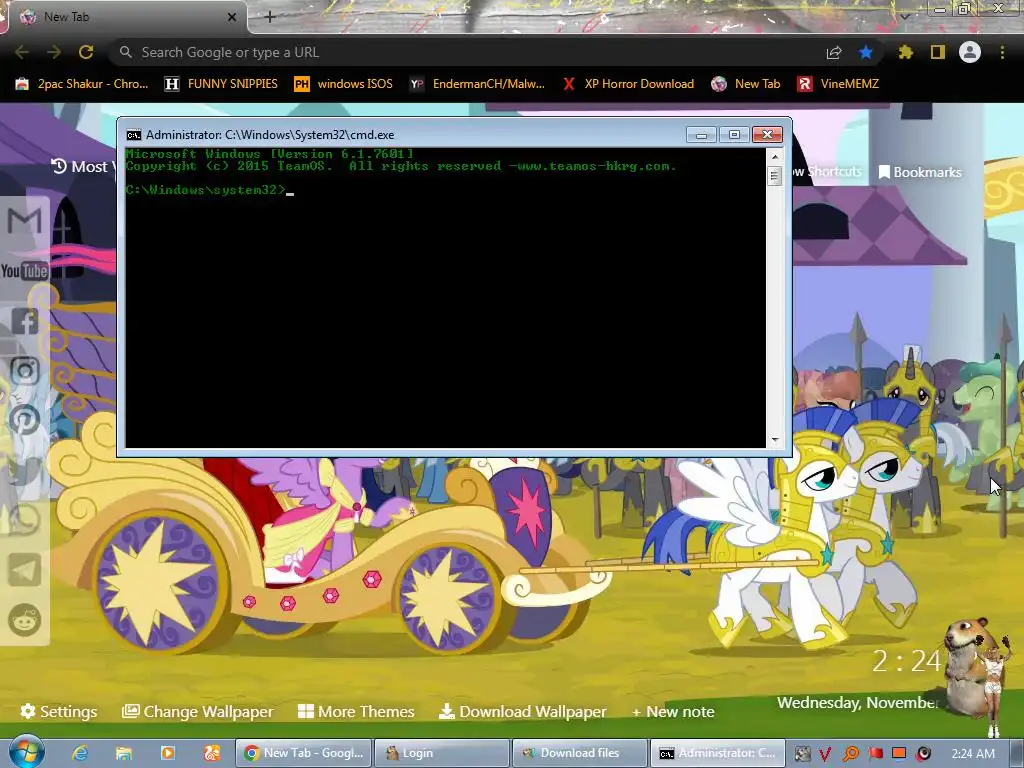Open the EndermanCH/Malw... bookmark
This screenshot has height=768, width=1024.
coord(477,84)
